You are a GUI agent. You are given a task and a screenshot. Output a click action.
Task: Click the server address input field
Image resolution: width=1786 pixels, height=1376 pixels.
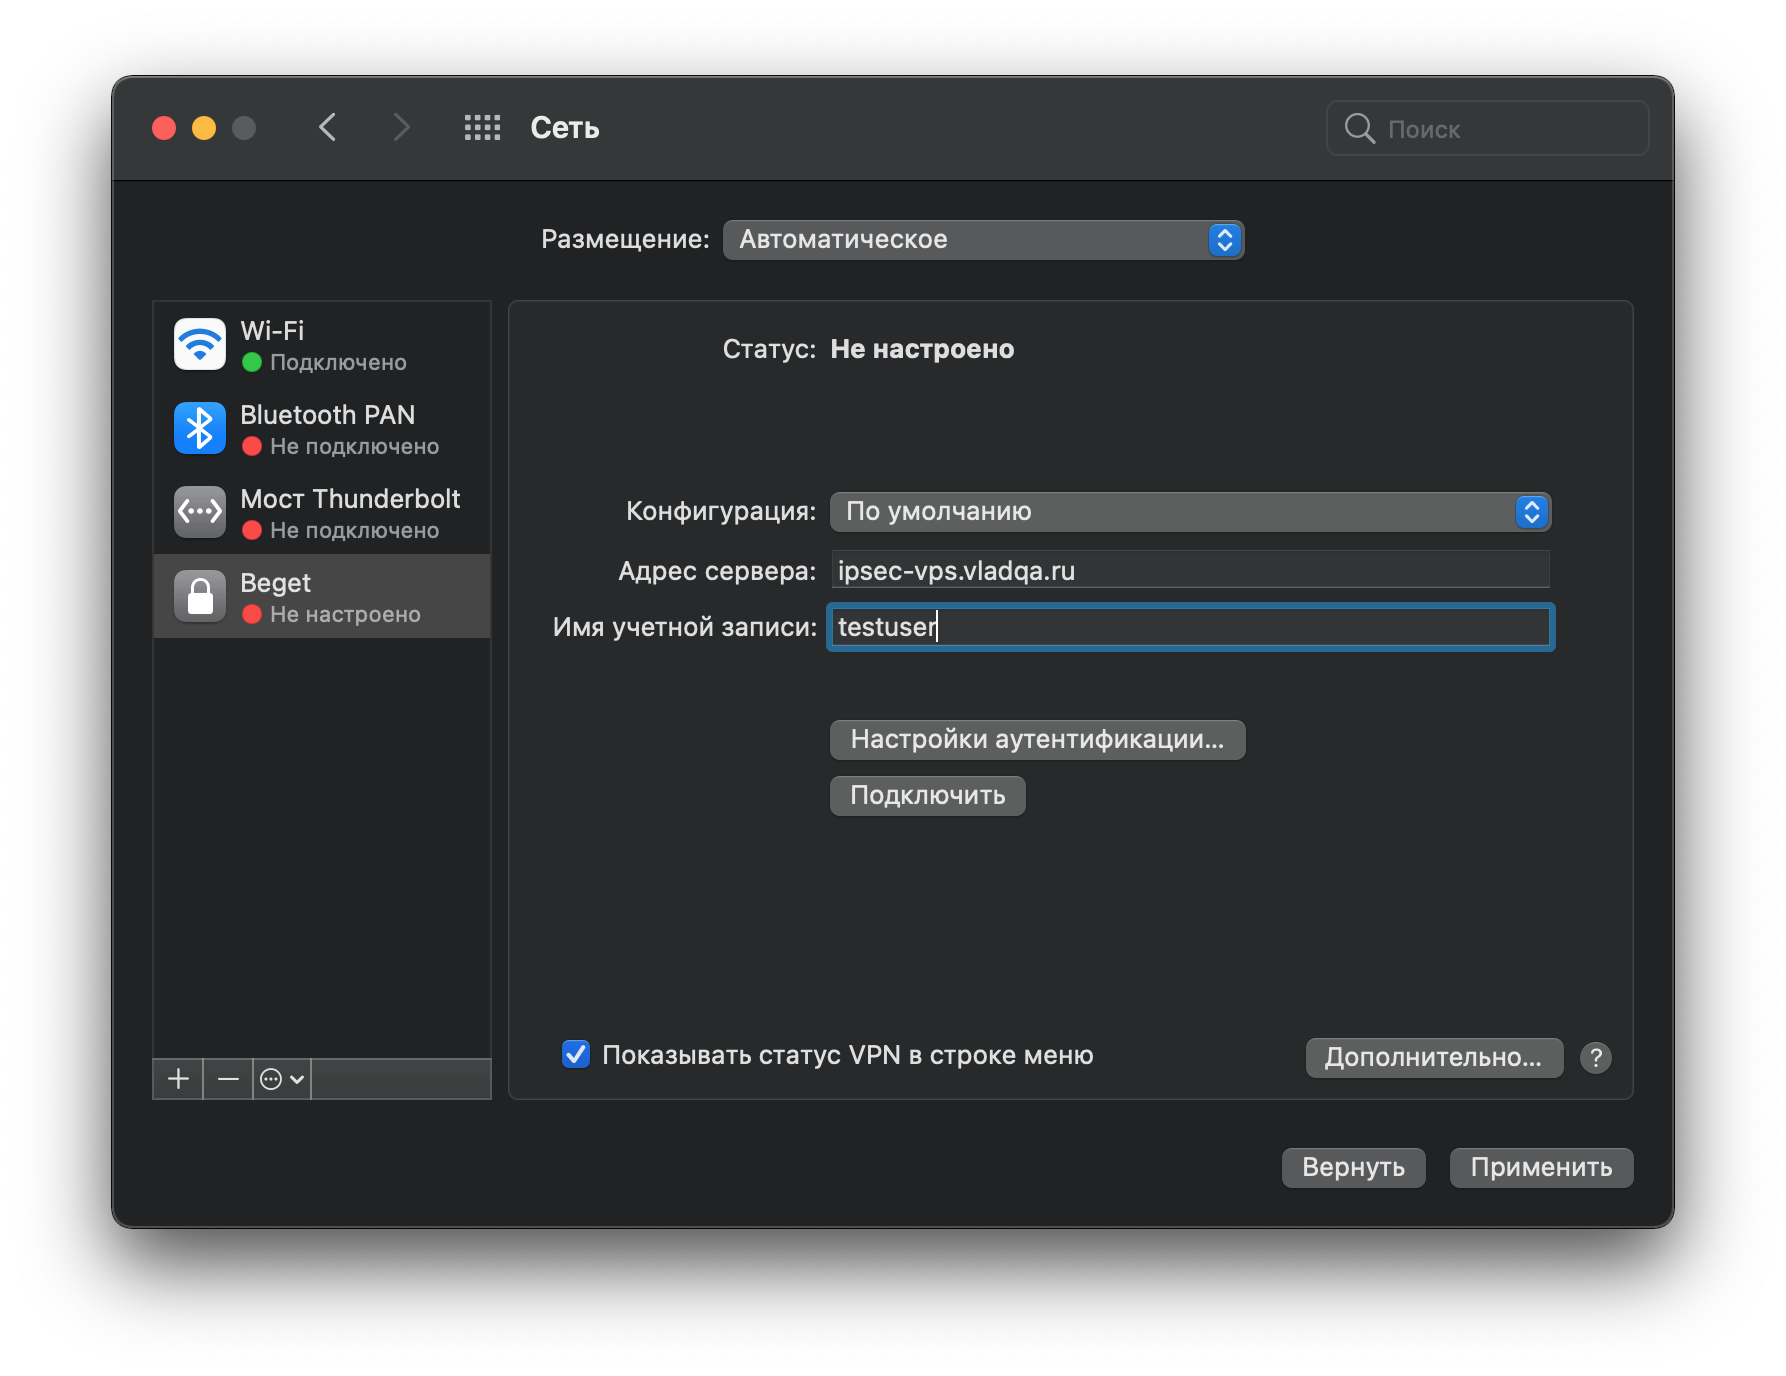tap(1190, 570)
